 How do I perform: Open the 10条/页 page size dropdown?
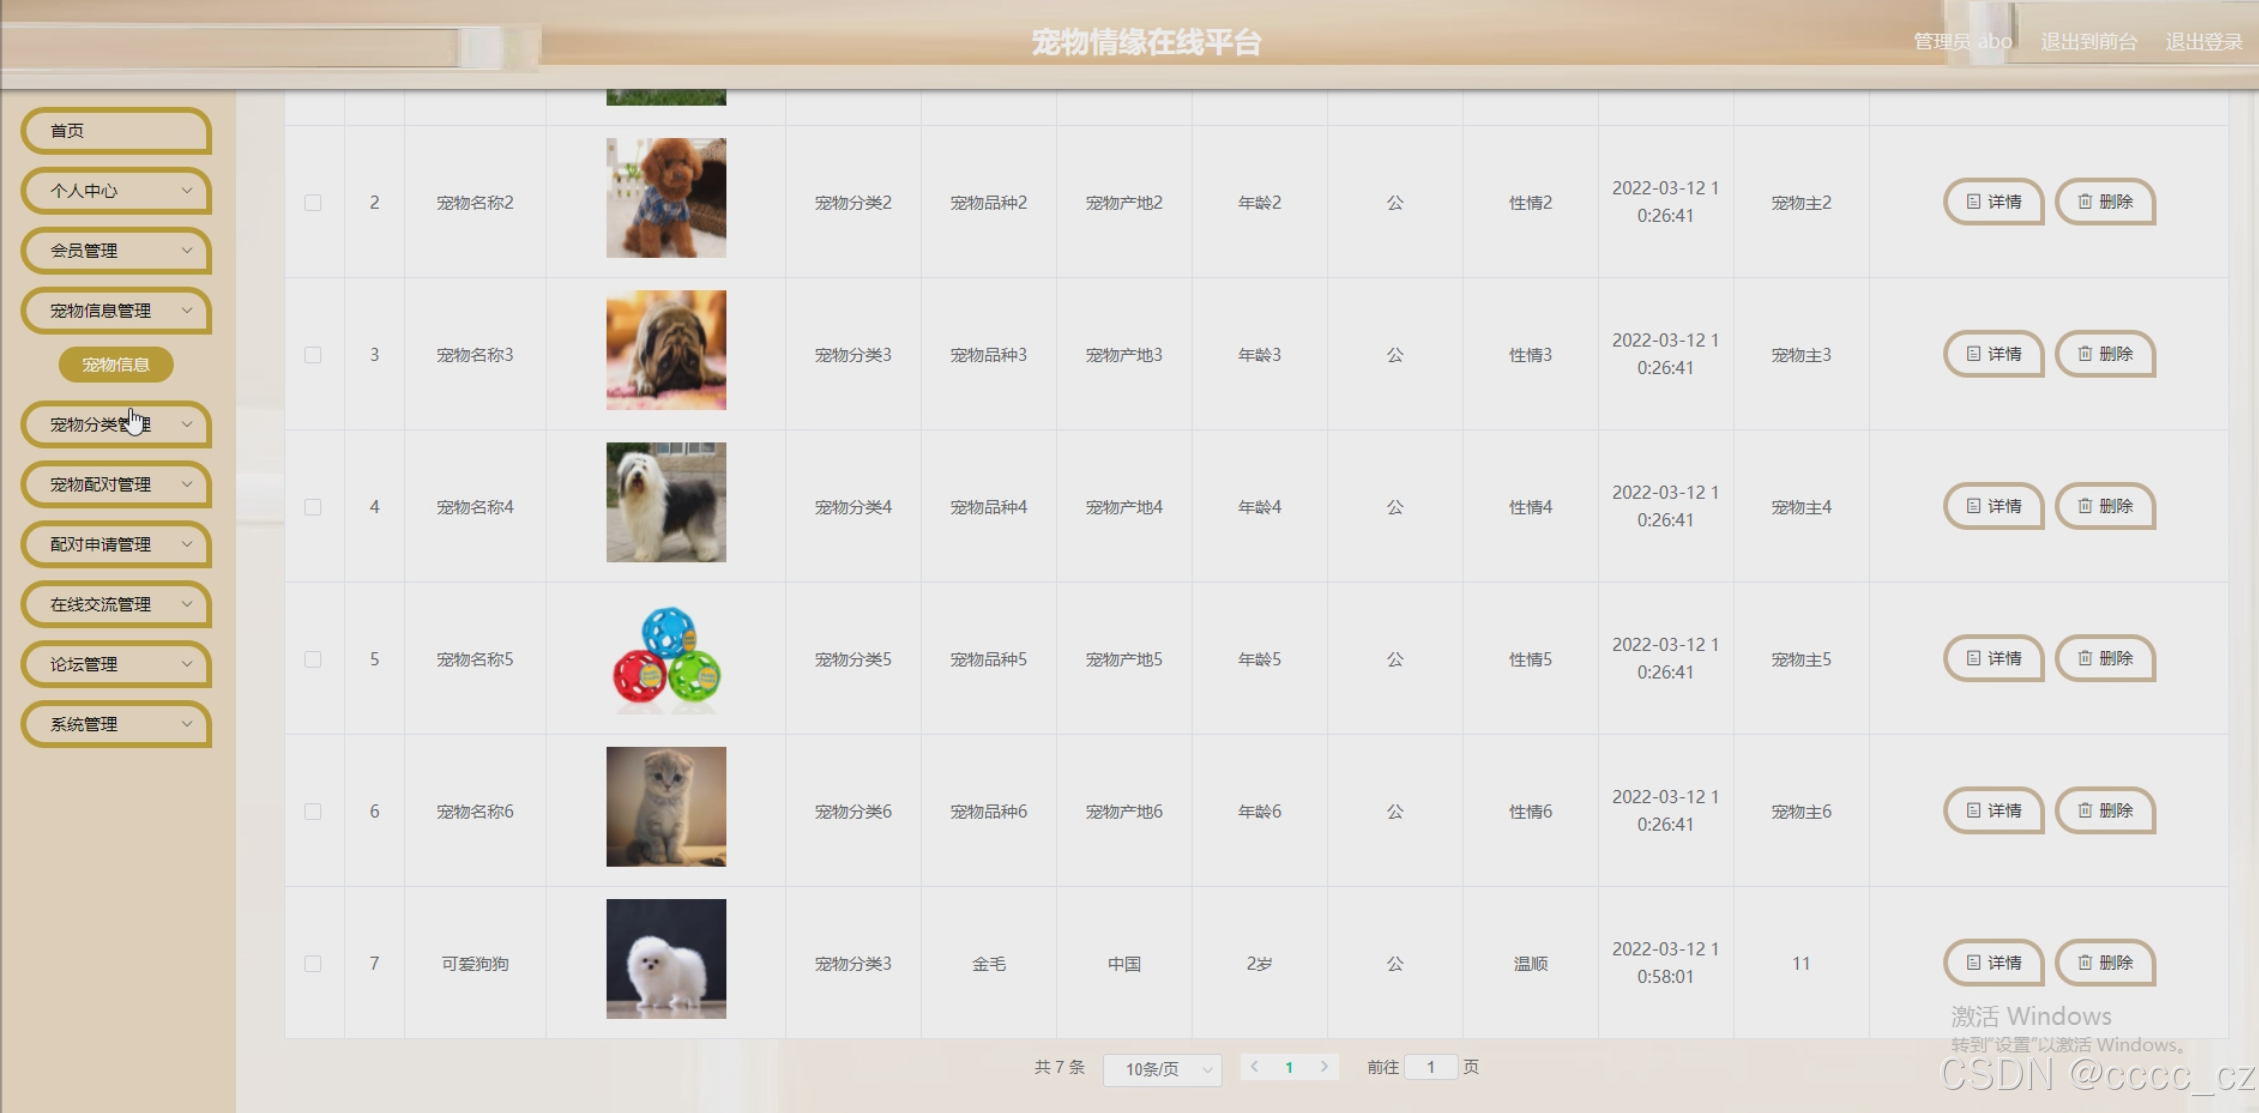(1163, 1069)
